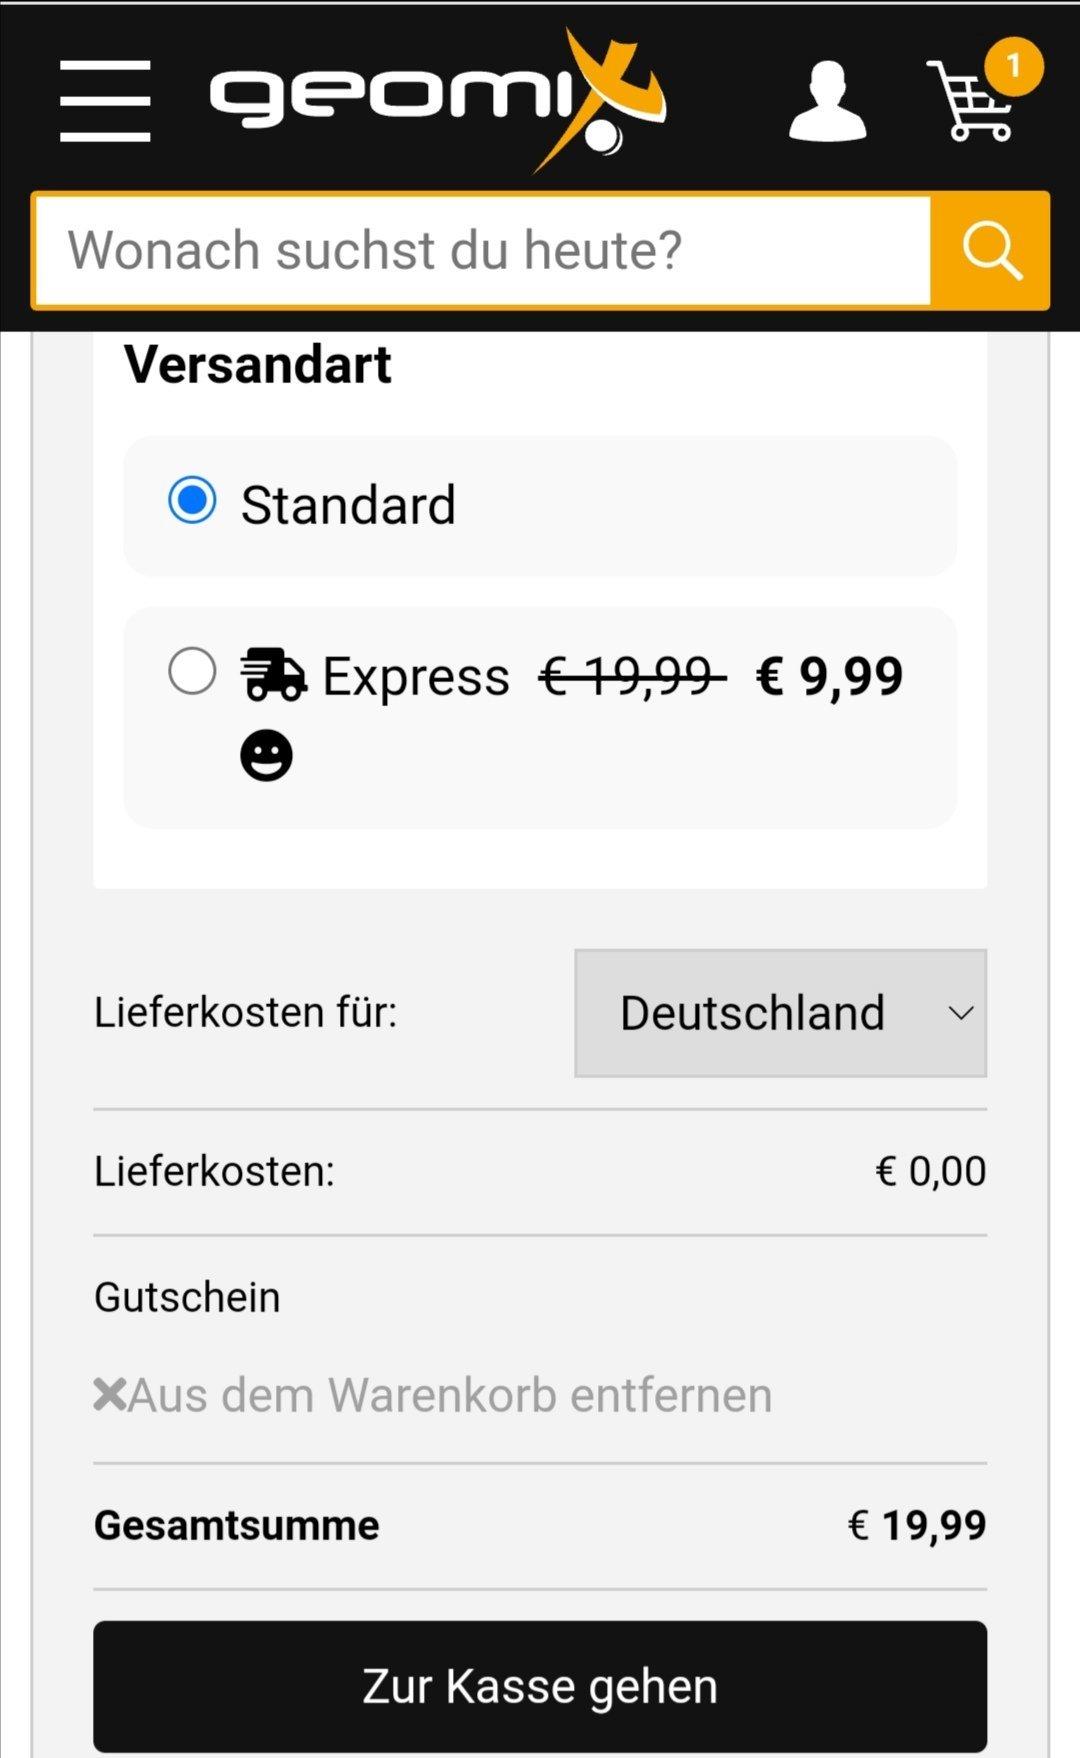Click the orange search magnifier button
Viewport: 1080px width, 1758px height.
pos(991,250)
